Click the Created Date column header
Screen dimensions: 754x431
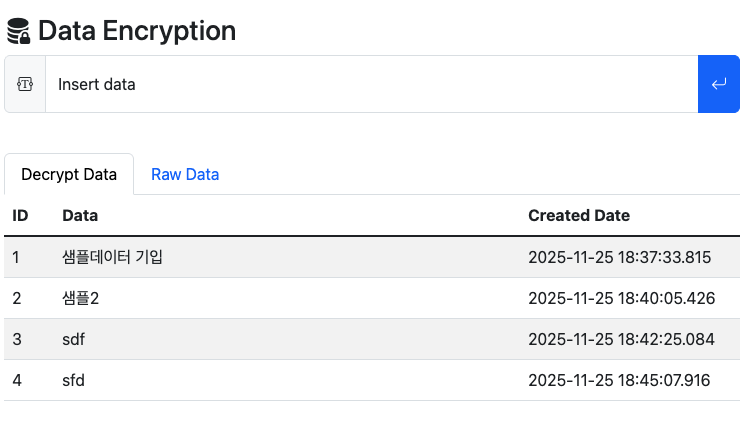579,215
